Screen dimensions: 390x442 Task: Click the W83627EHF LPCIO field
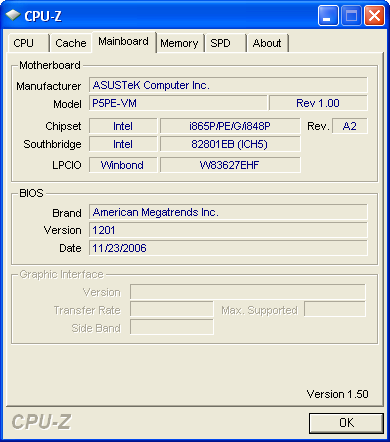pyautogui.click(x=230, y=165)
